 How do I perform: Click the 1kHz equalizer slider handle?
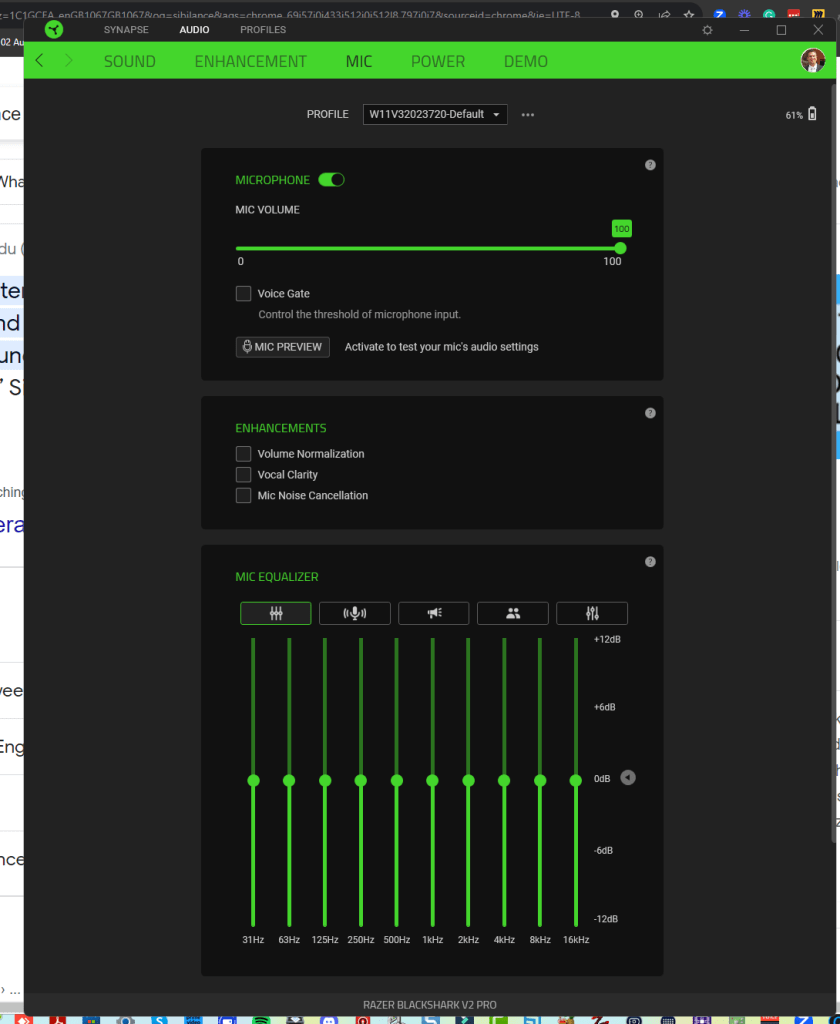[x=432, y=780]
